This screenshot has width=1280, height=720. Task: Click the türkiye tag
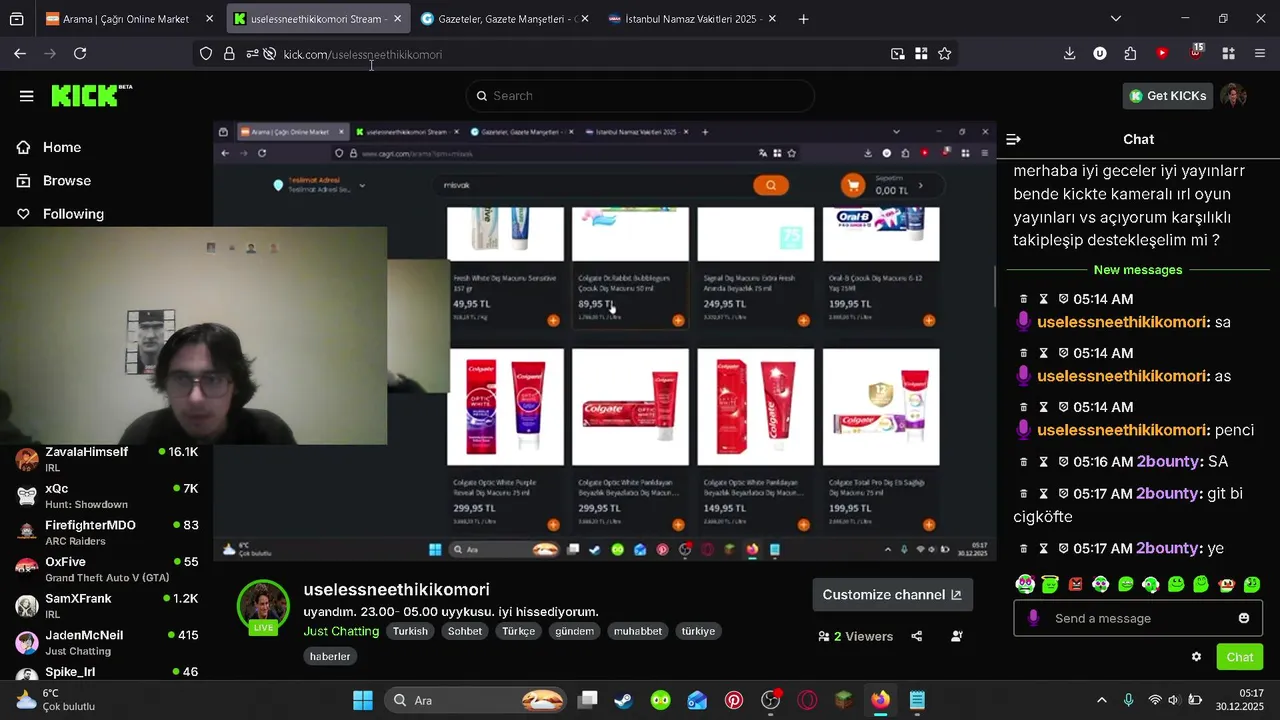[698, 631]
